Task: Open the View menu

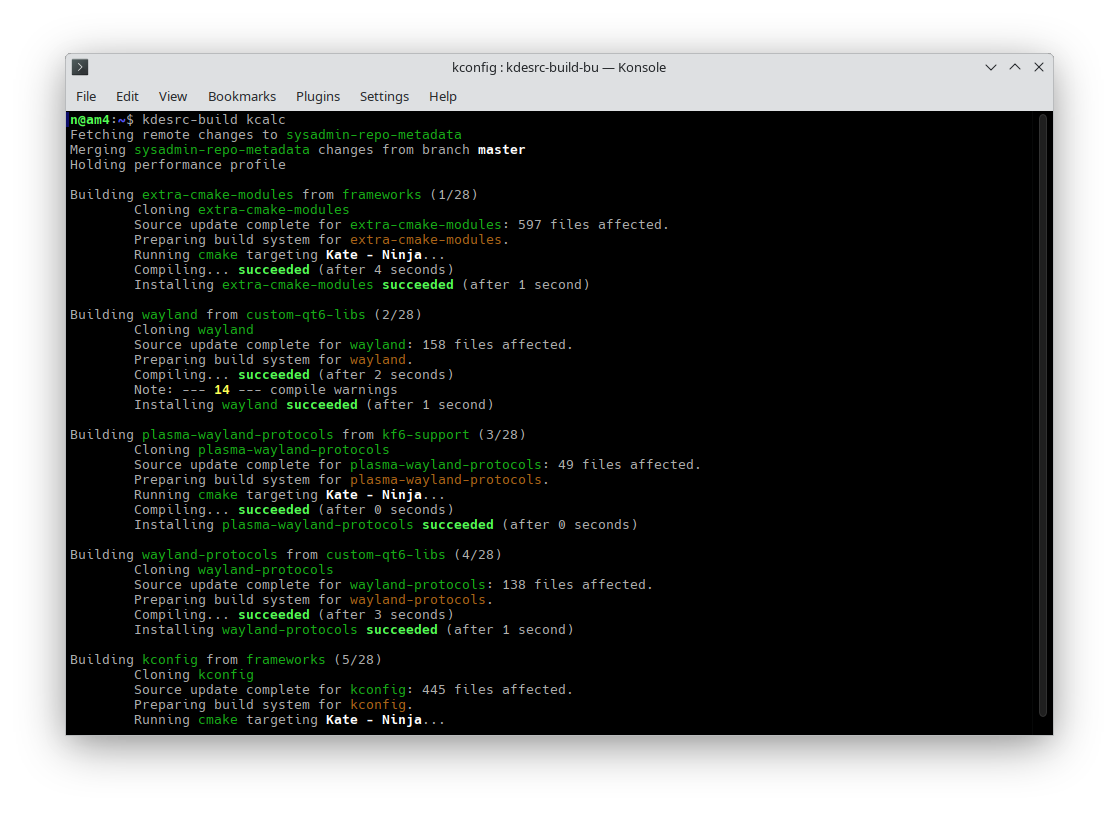Action: (173, 96)
